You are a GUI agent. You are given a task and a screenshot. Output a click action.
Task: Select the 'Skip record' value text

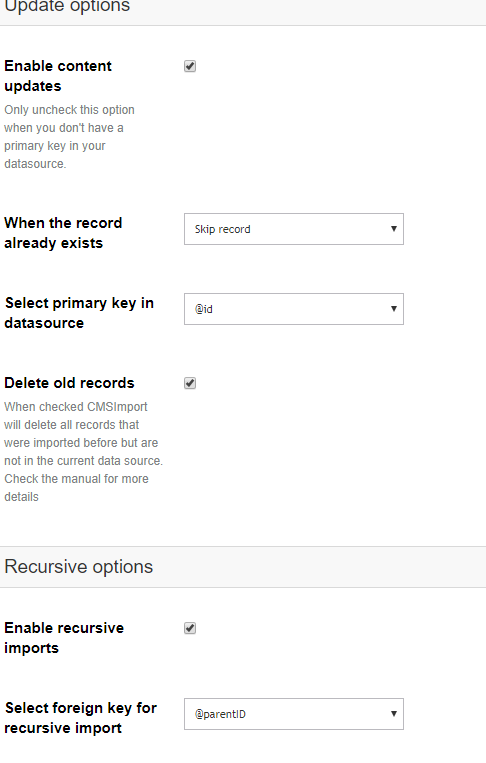(x=222, y=229)
